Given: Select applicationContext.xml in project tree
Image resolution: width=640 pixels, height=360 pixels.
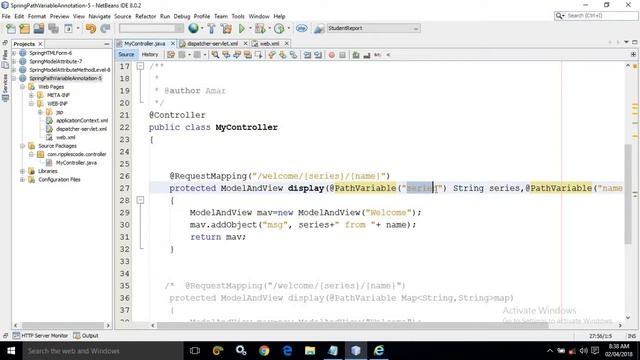Looking at the screenshot, I should pyautogui.click(x=82, y=120).
